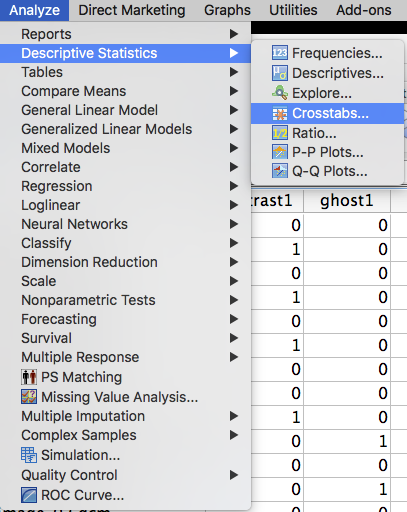Open the Analyze menu
Screen dimensions: 407x512
pos(34,10)
